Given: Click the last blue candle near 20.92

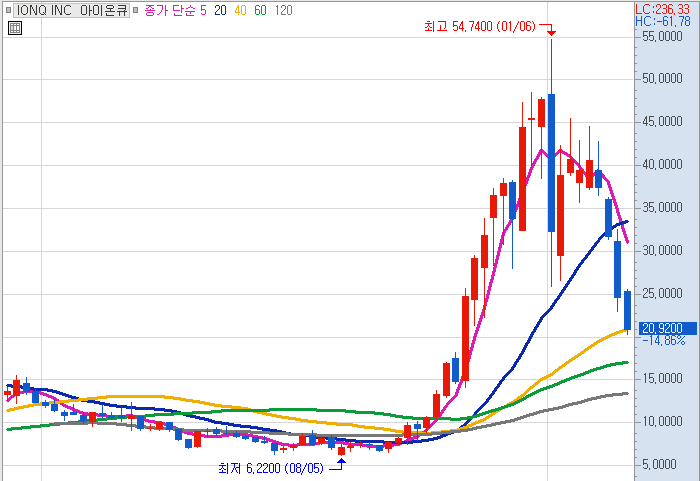Looking at the screenshot, I should pyautogui.click(x=627, y=311).
